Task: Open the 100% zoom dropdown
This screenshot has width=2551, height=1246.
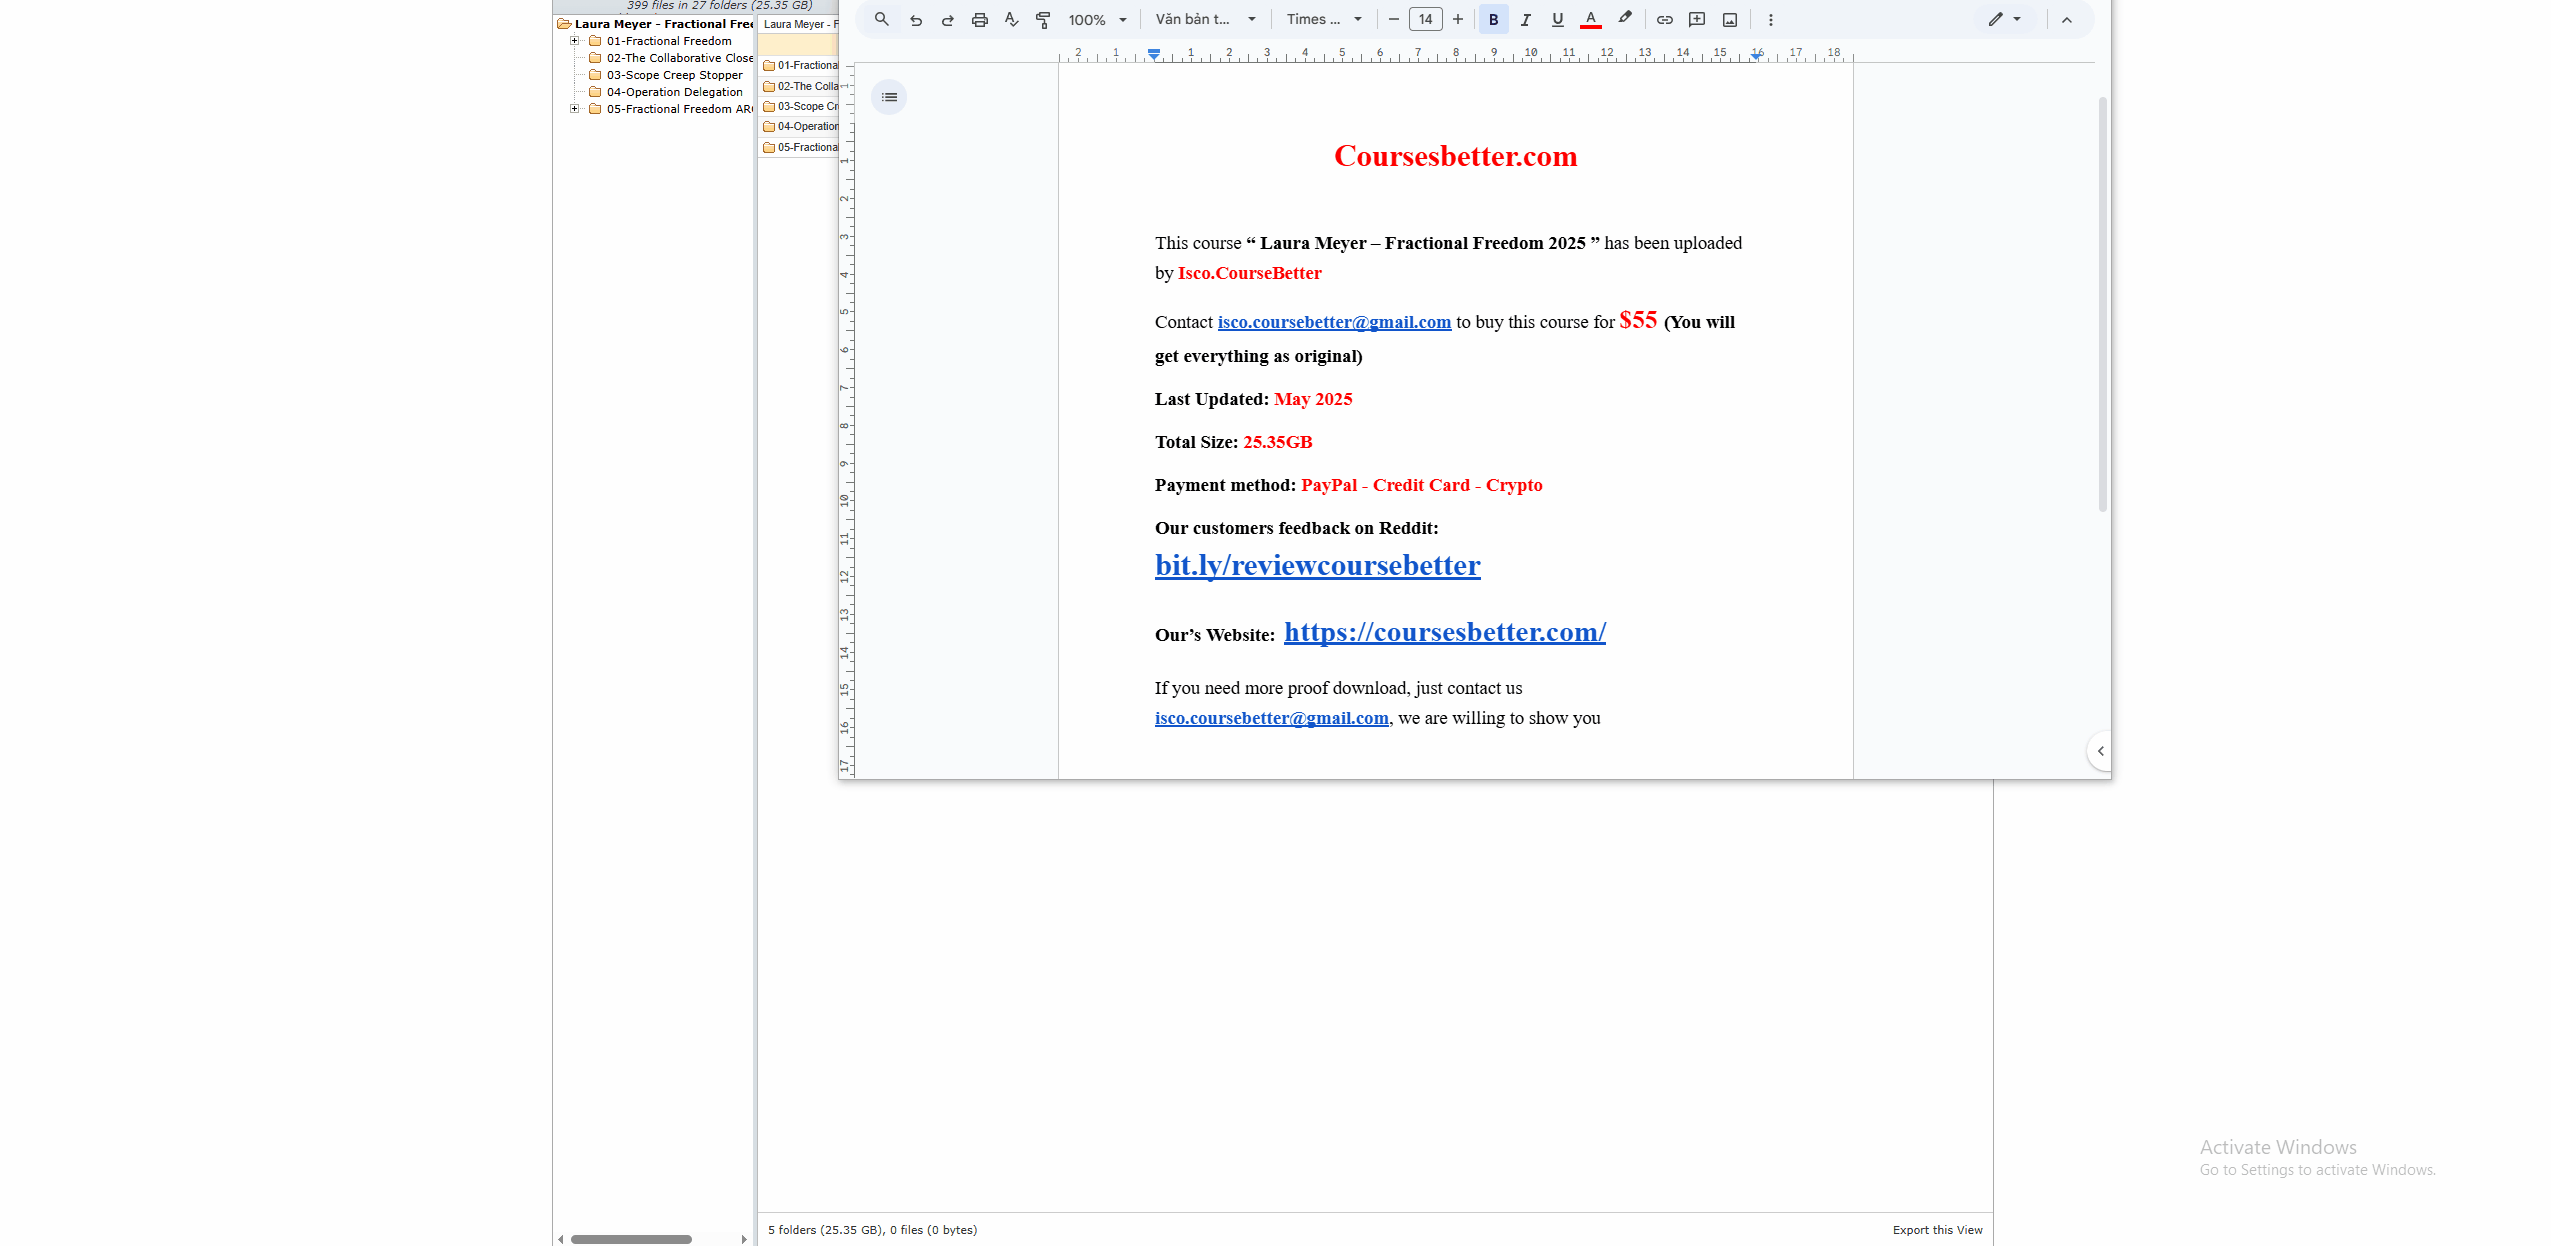Action: pos(1097,20)
